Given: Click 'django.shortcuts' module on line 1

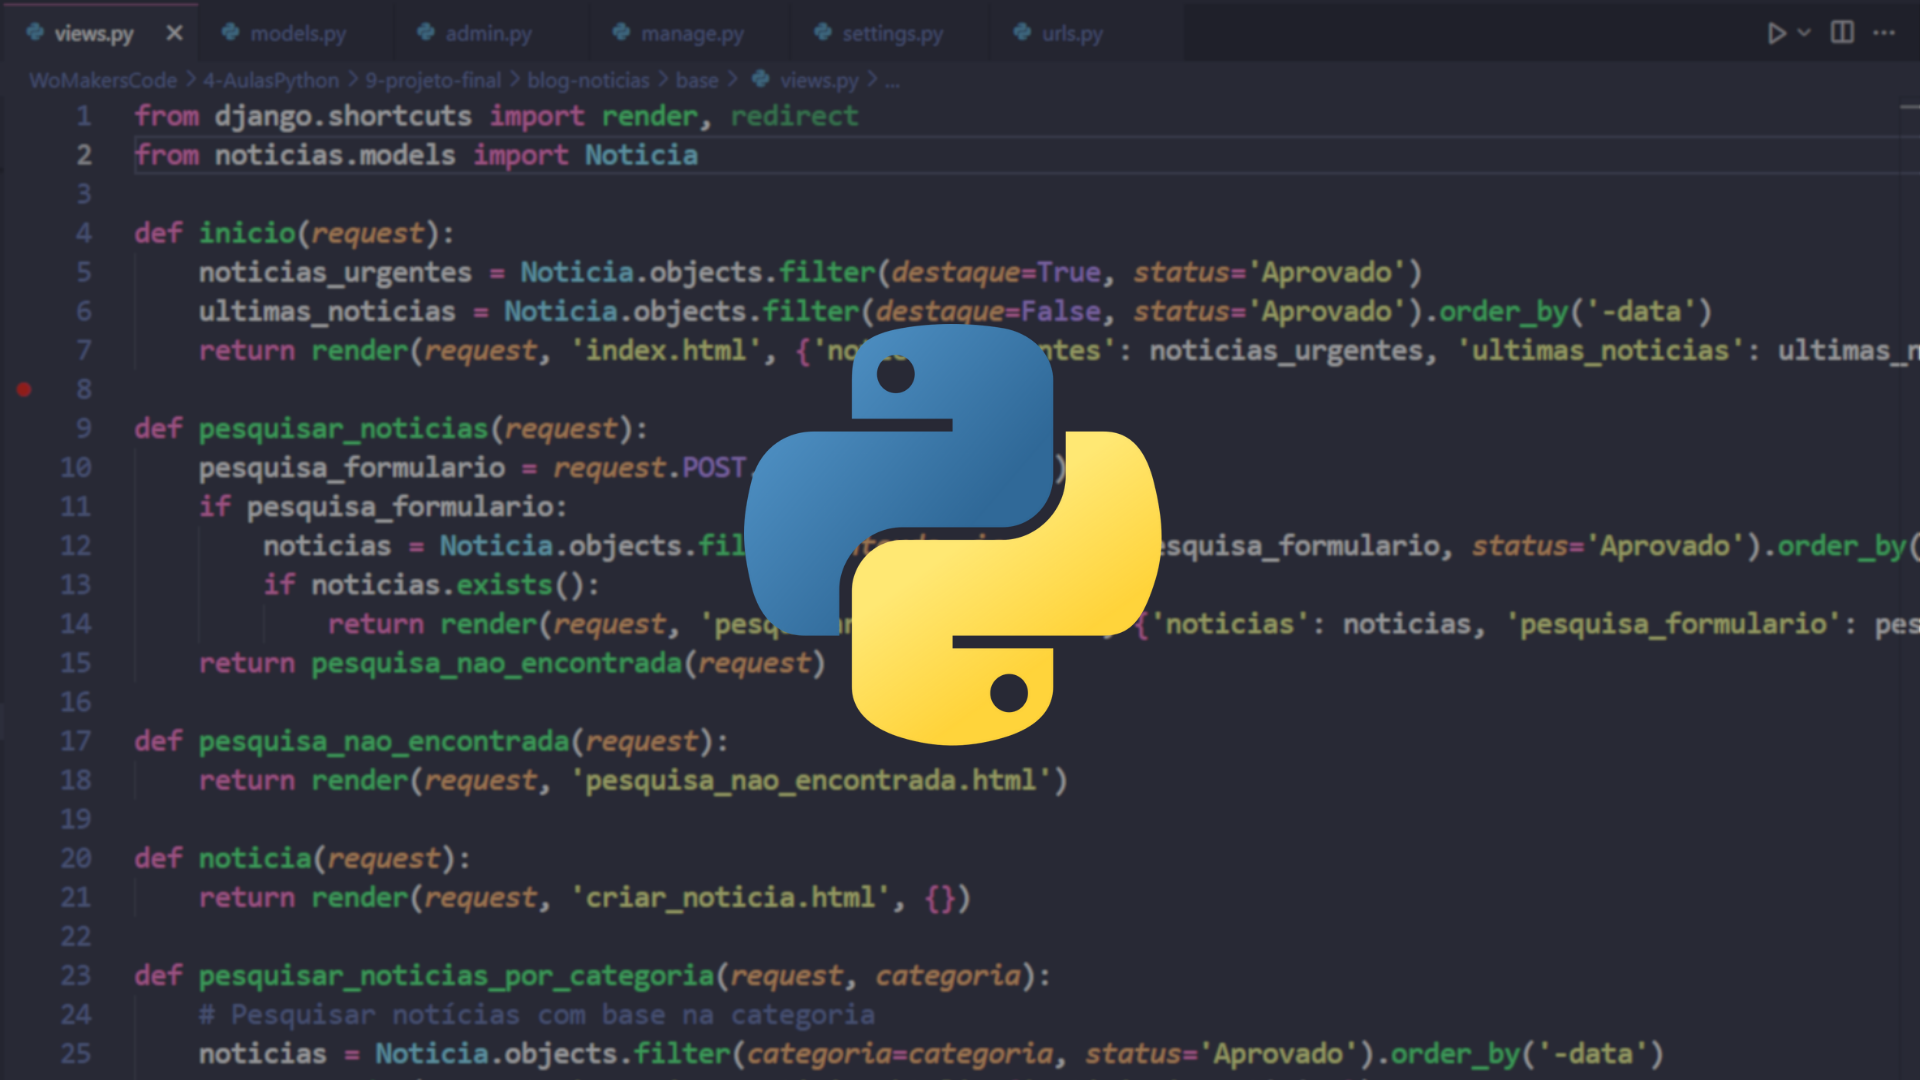Looking at the screenshot, I should 343,116.
